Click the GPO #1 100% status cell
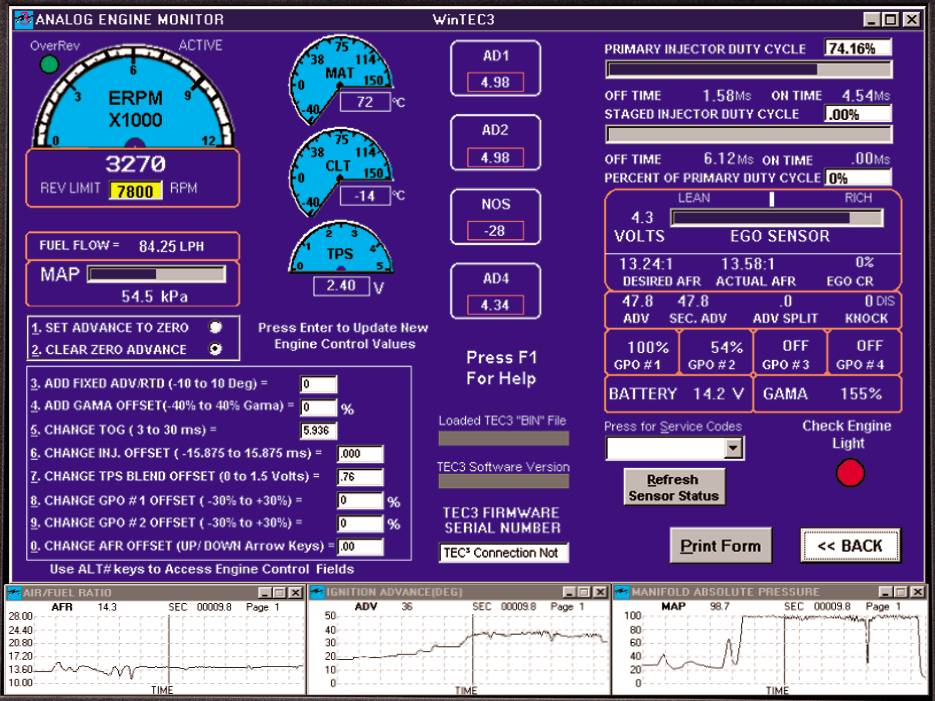 click(x=642, y=354)
